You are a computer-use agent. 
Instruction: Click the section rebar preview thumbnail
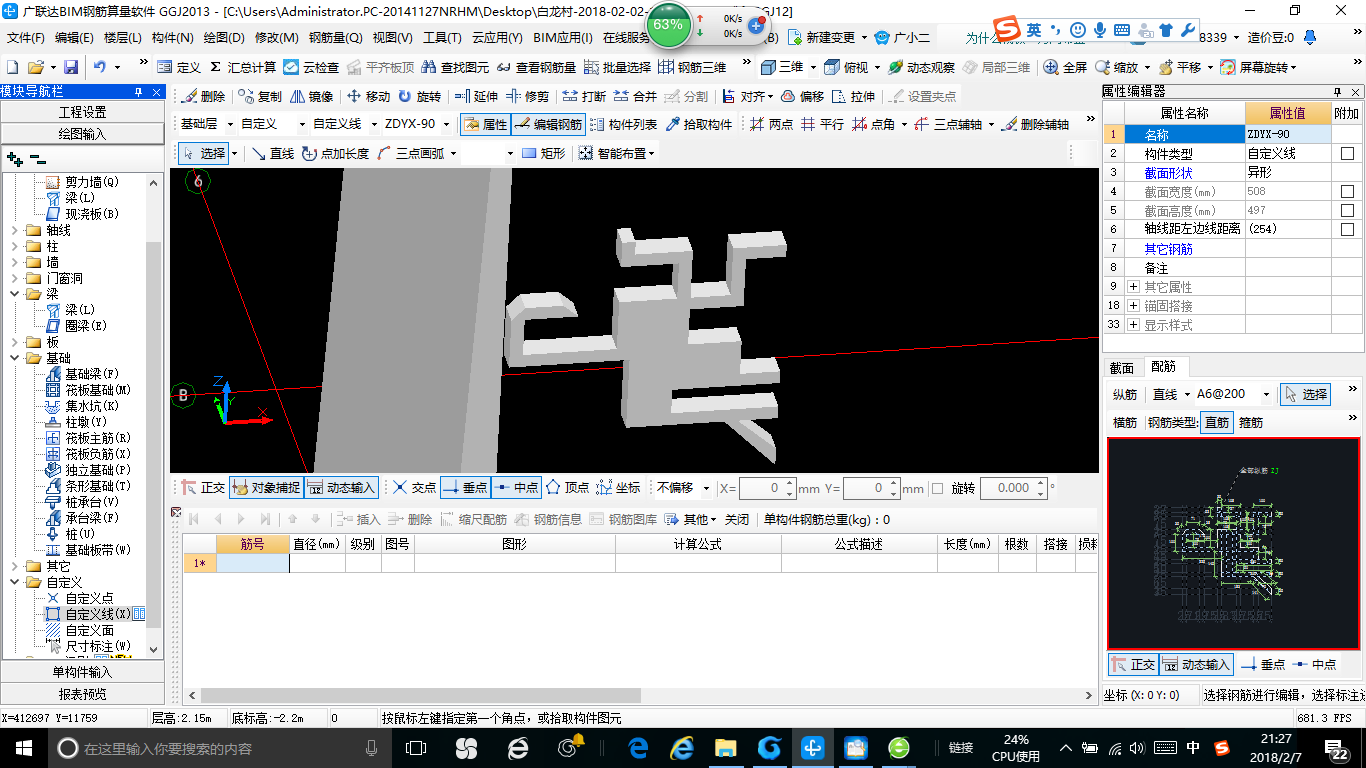[x=1233, y=543]
